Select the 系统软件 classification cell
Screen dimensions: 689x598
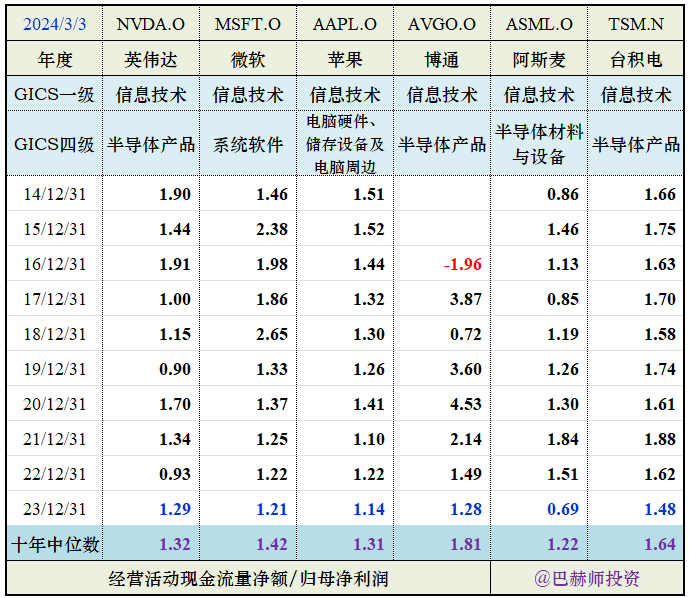tap(248, 144)
